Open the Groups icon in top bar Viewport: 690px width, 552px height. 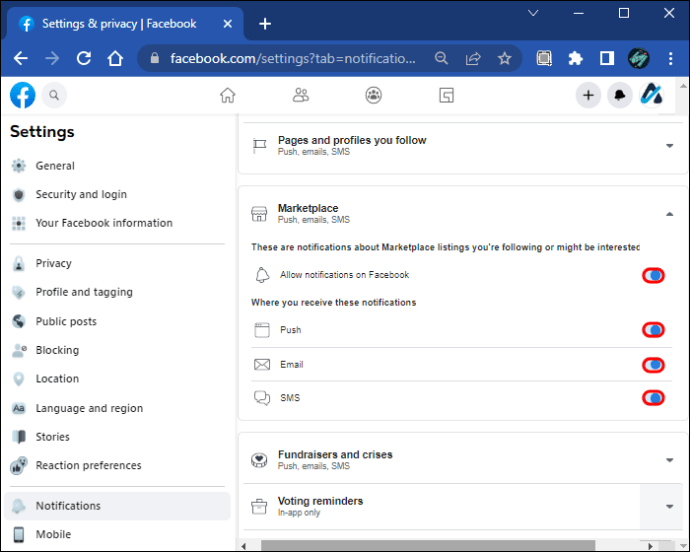click(373, 95)
